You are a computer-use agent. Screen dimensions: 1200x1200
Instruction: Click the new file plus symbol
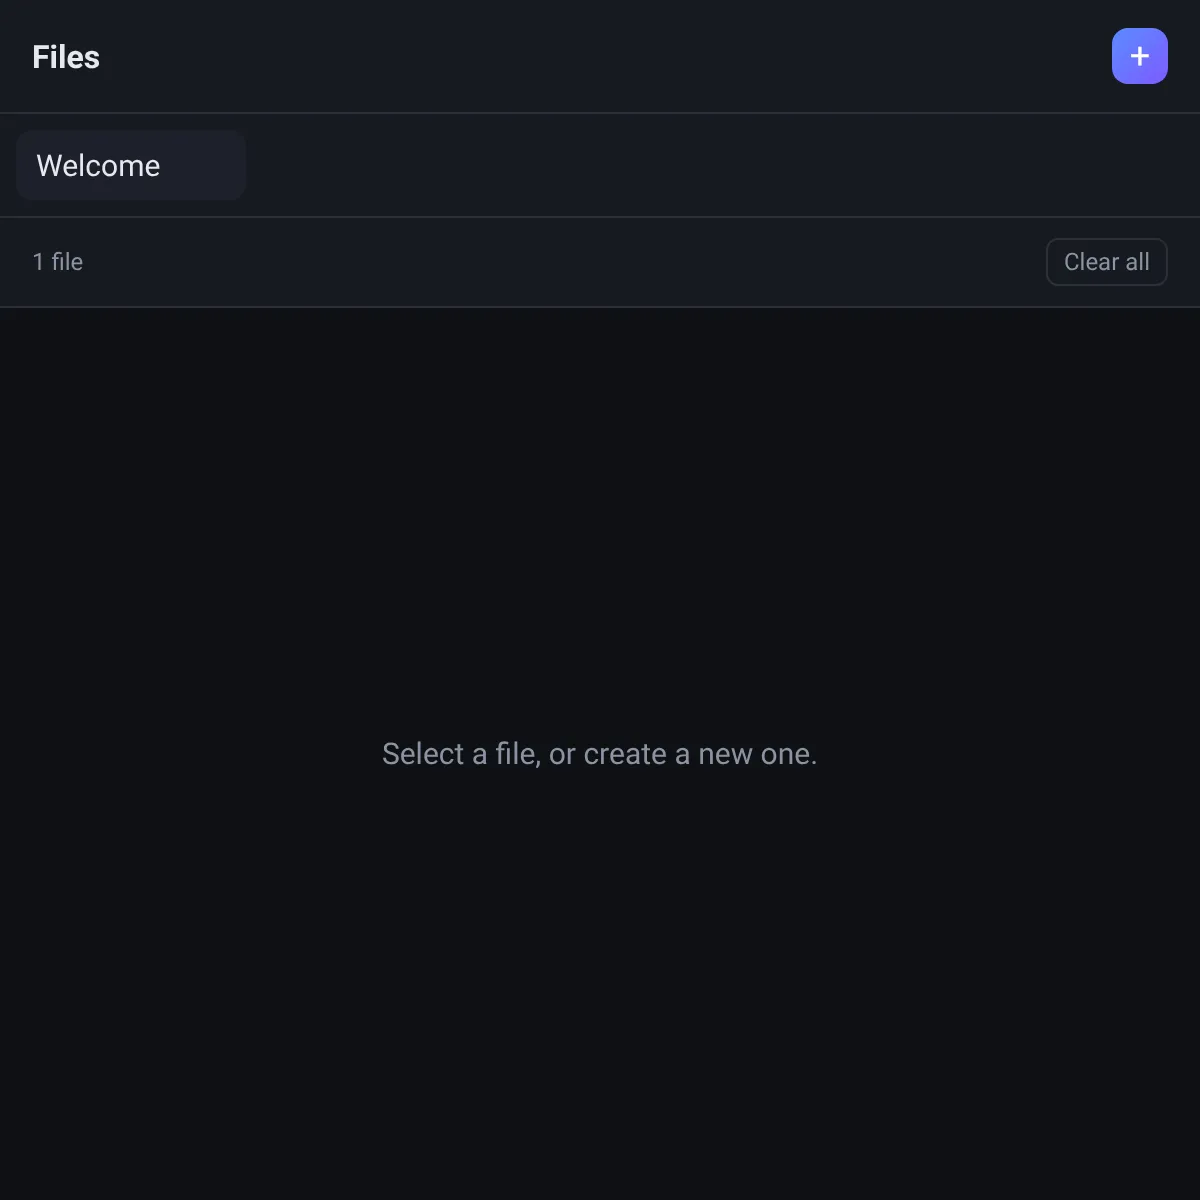pyautogui.click(x=1139, y=56)
